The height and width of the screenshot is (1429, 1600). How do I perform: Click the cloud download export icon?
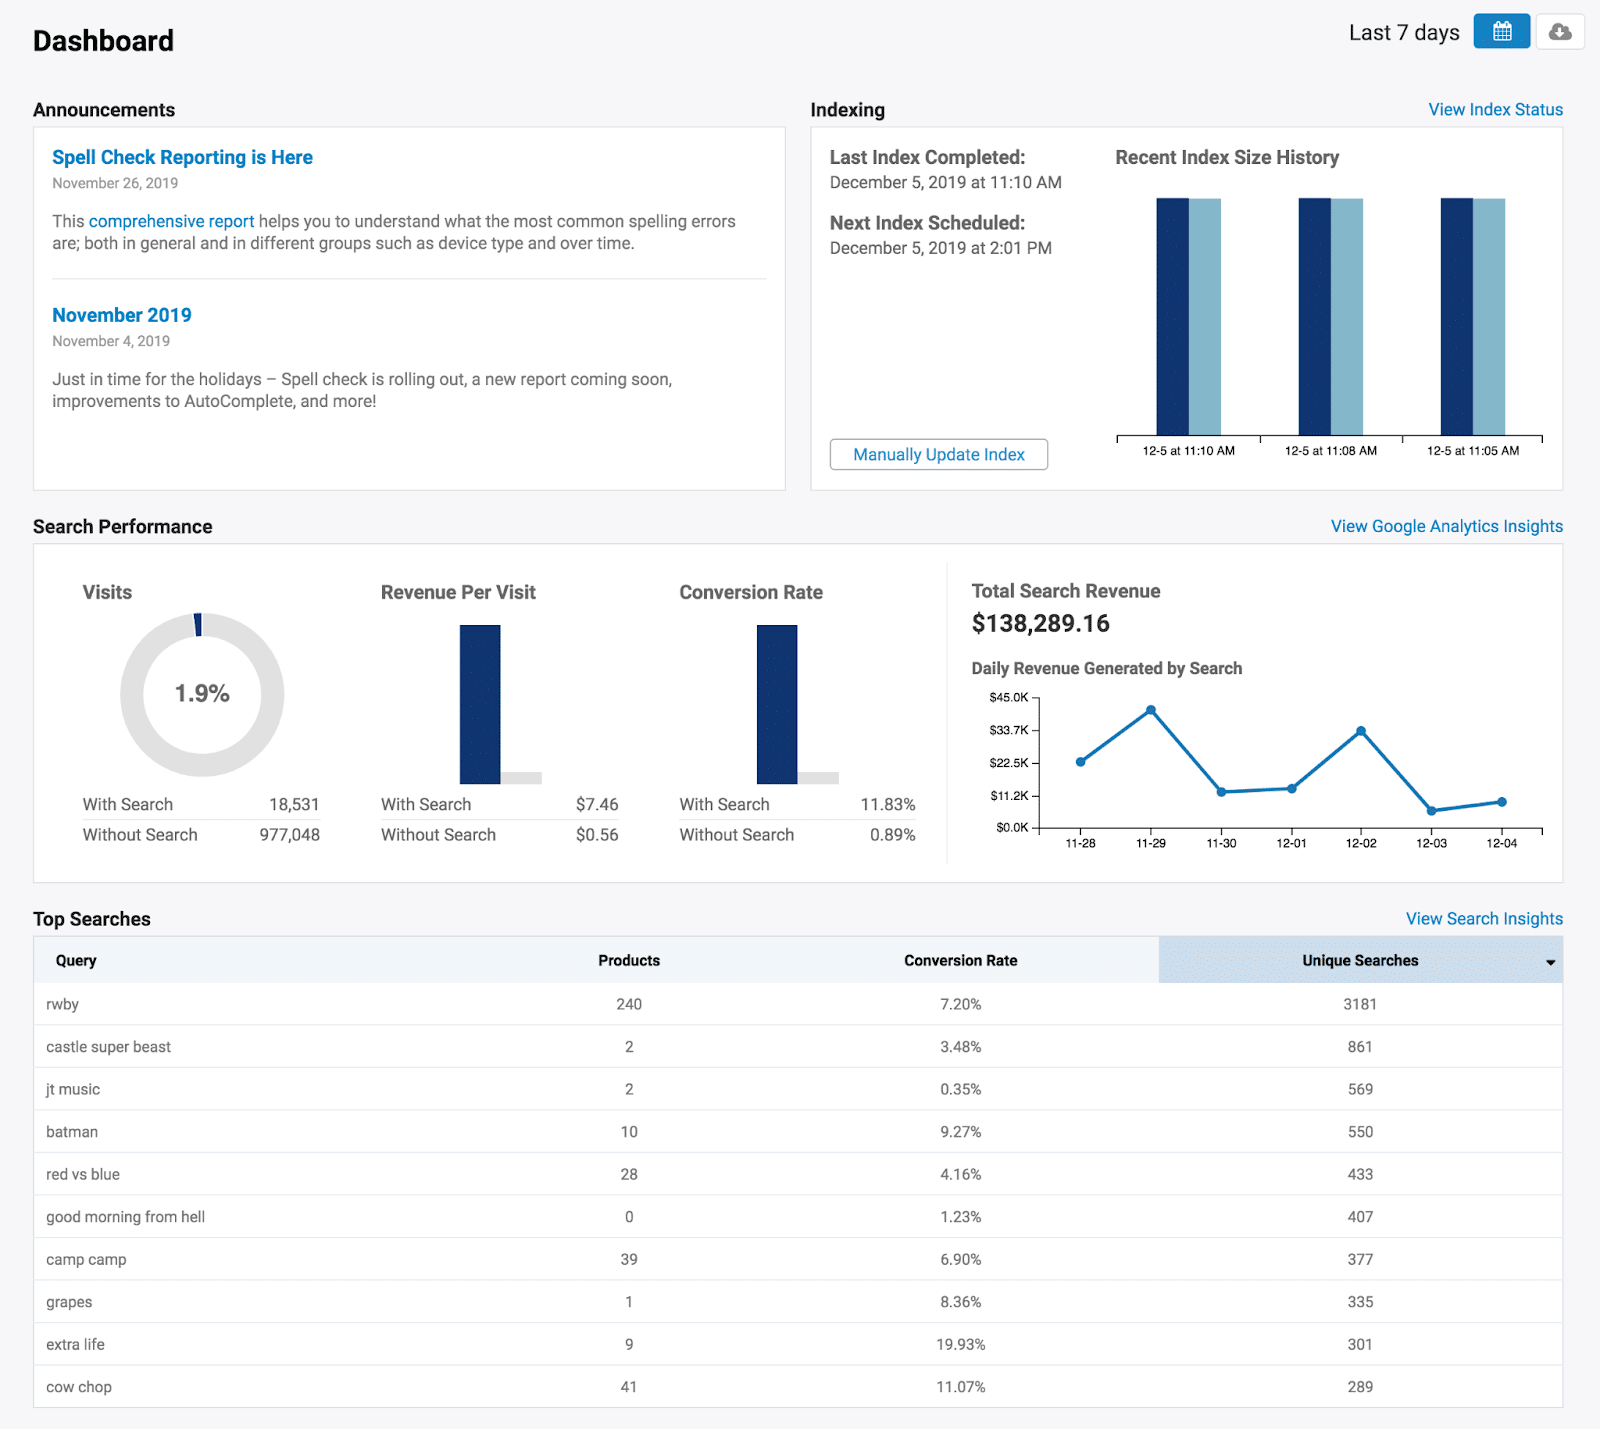1559,32
